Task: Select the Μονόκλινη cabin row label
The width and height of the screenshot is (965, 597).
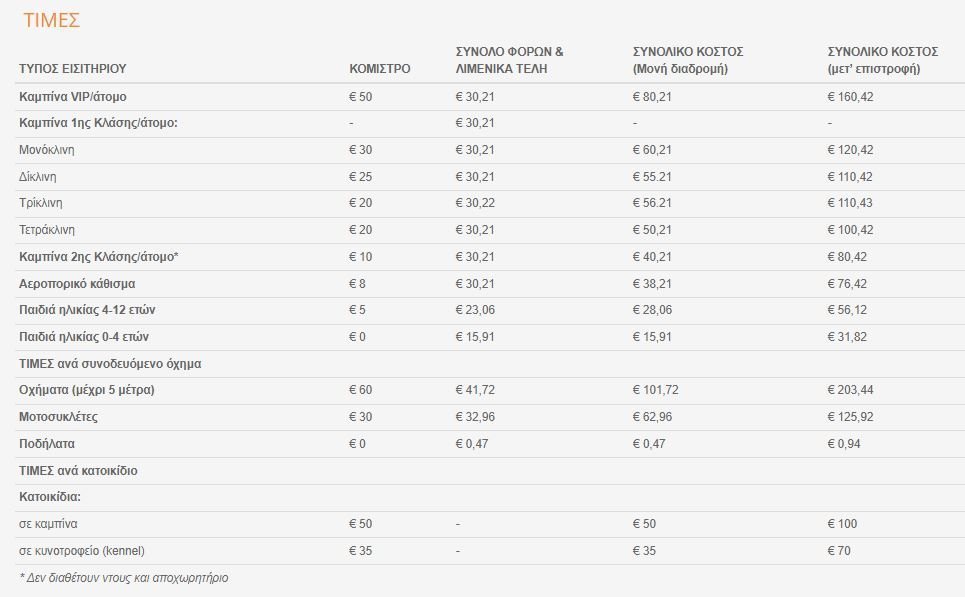Action: [47, 150]
